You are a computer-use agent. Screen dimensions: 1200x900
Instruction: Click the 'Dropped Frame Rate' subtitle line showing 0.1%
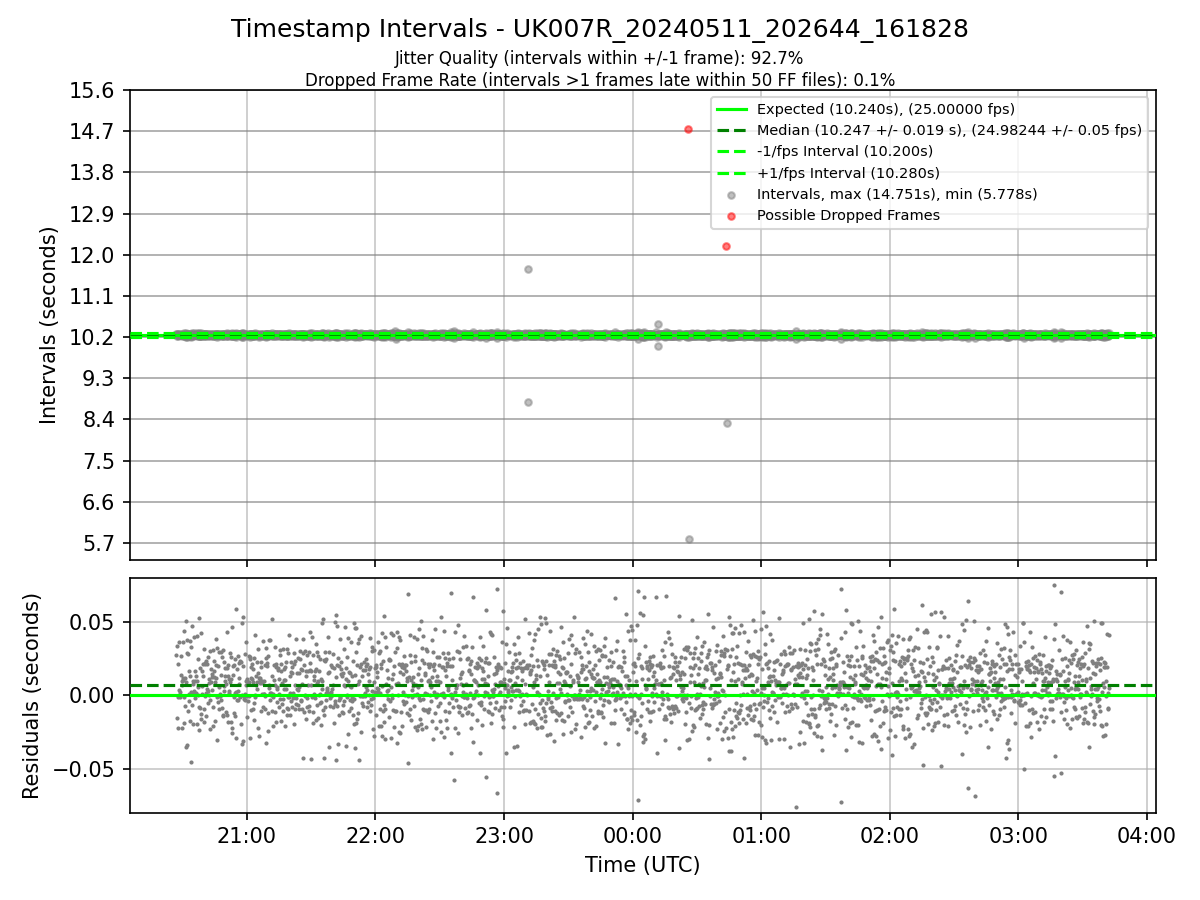pyautogui.click(x=600, y=80)
